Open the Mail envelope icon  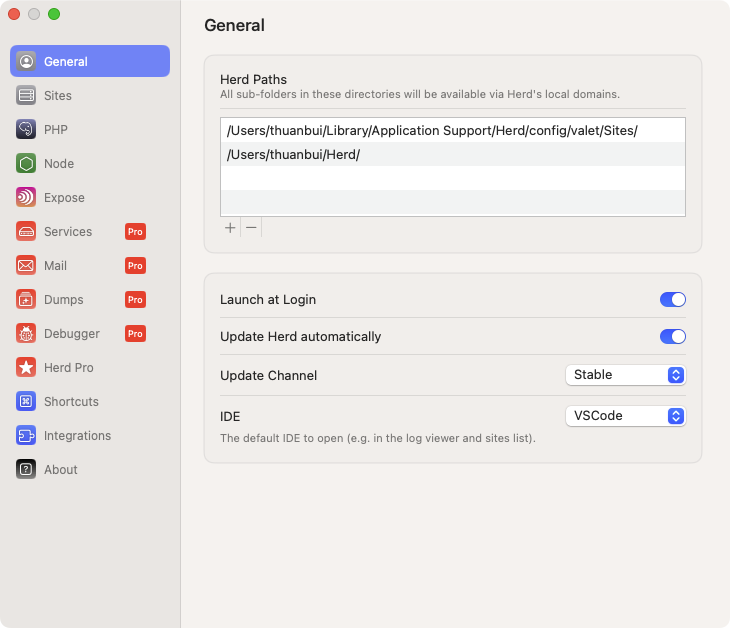[26, 266]
